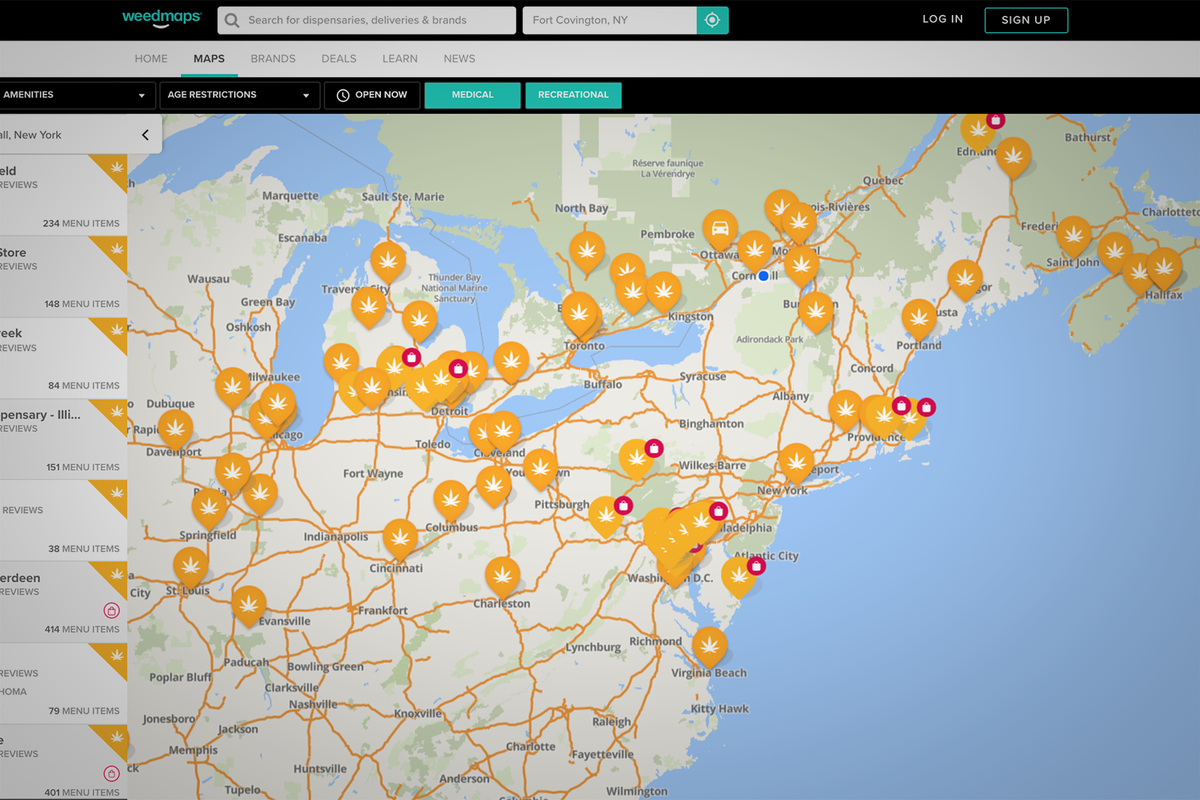Collapse the listings sidebar chevron

(x=145, y=135)
